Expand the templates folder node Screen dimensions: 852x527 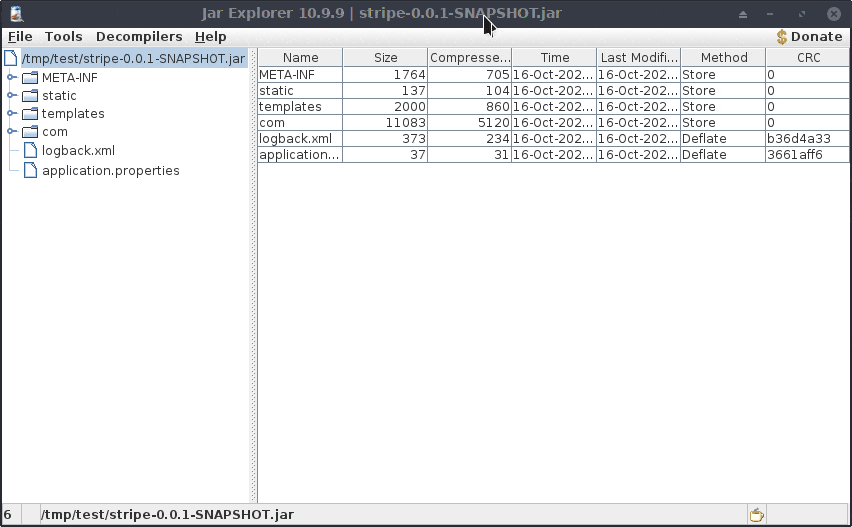coord(12,114)
